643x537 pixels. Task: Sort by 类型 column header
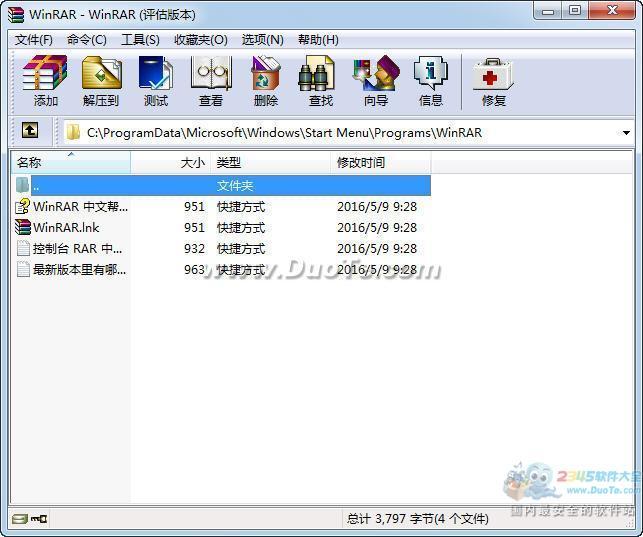tap(271, 162)
